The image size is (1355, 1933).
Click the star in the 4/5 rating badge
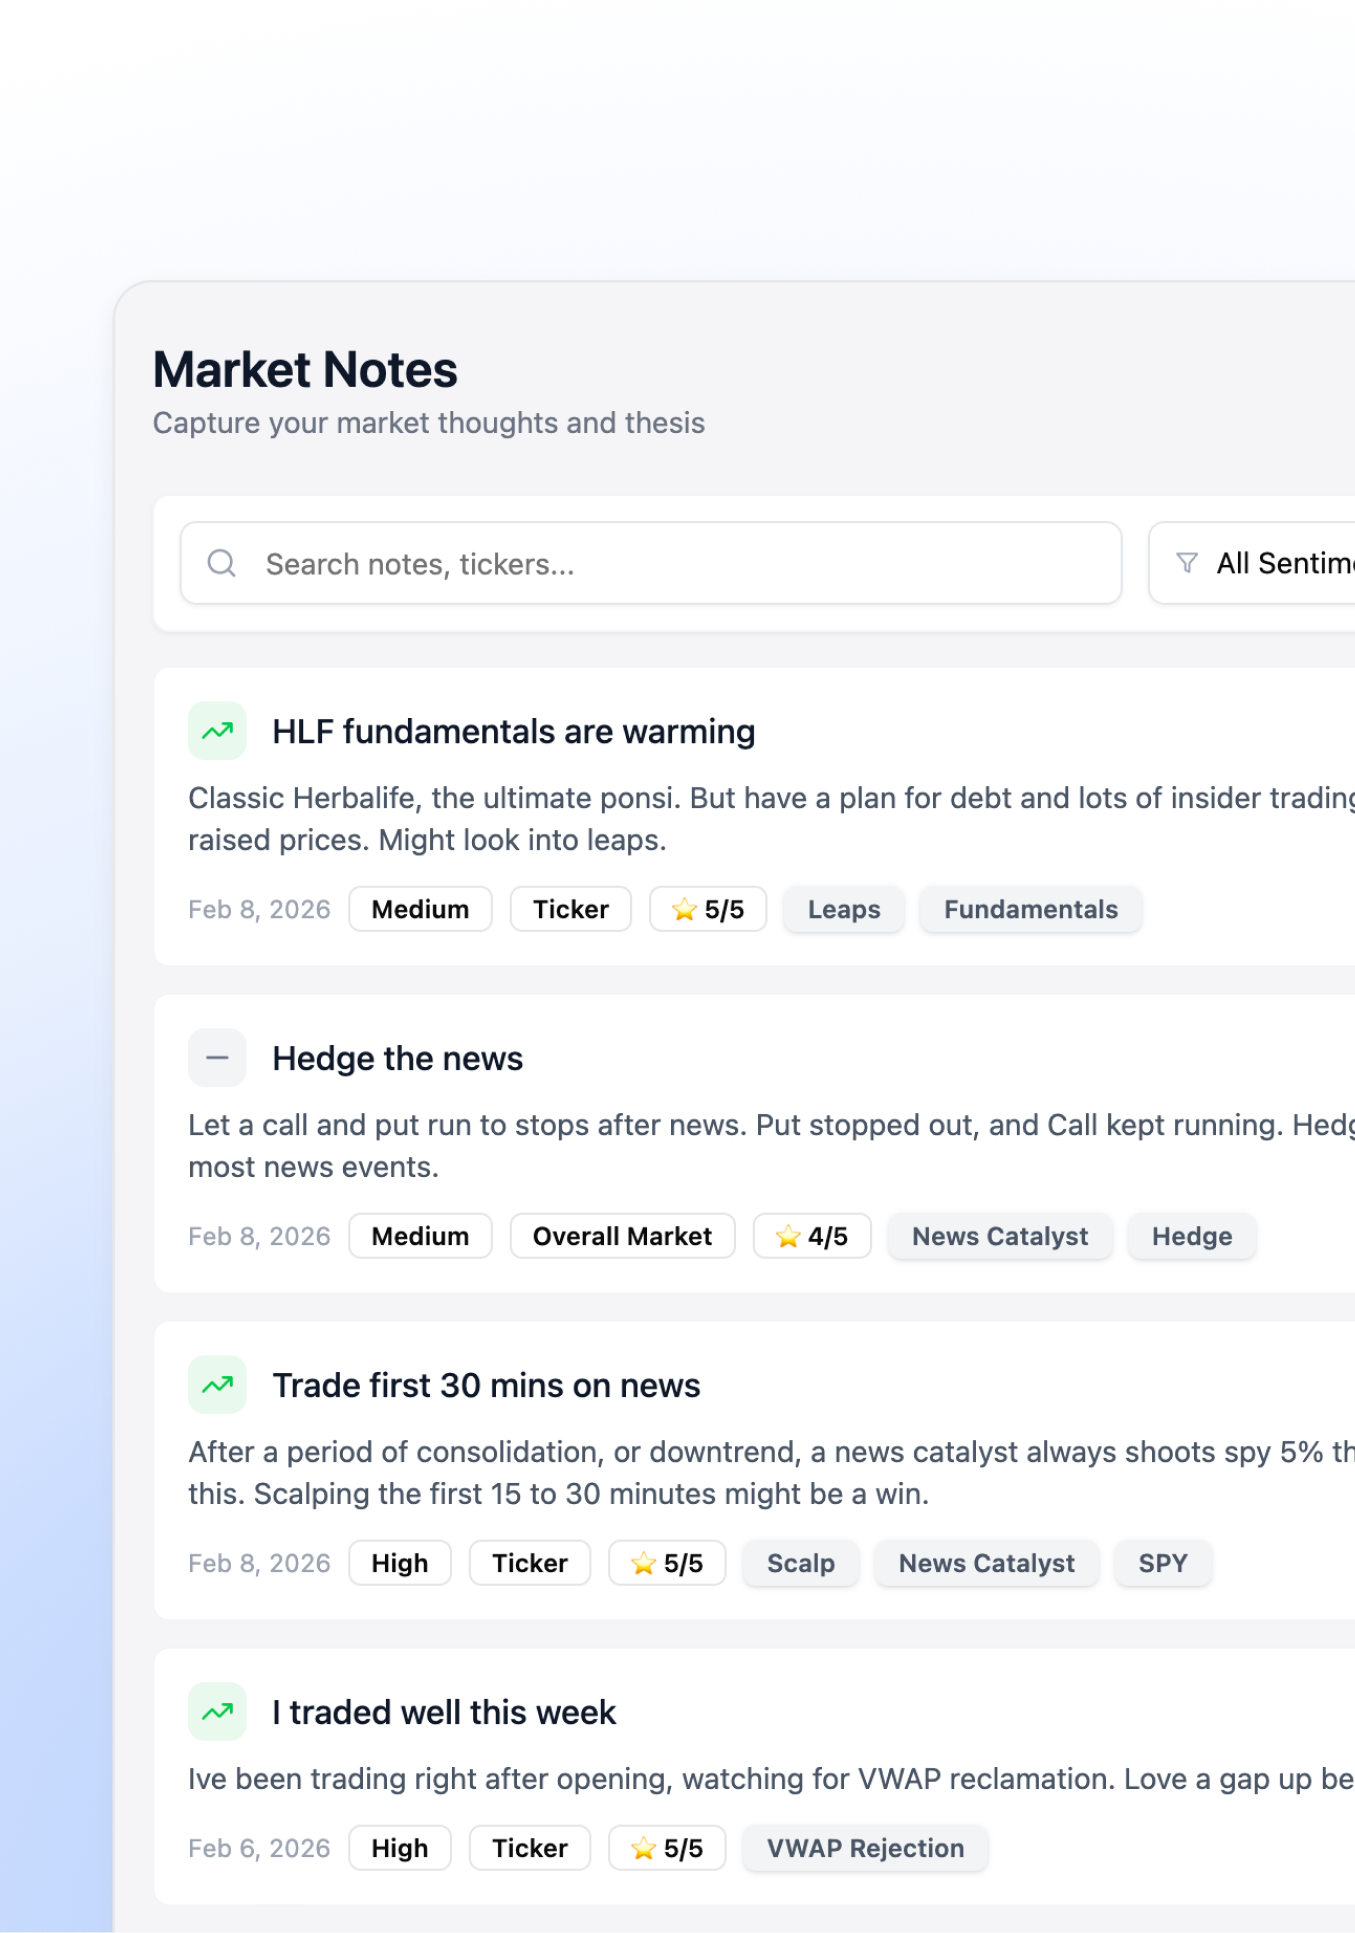tap(790, 1236)
